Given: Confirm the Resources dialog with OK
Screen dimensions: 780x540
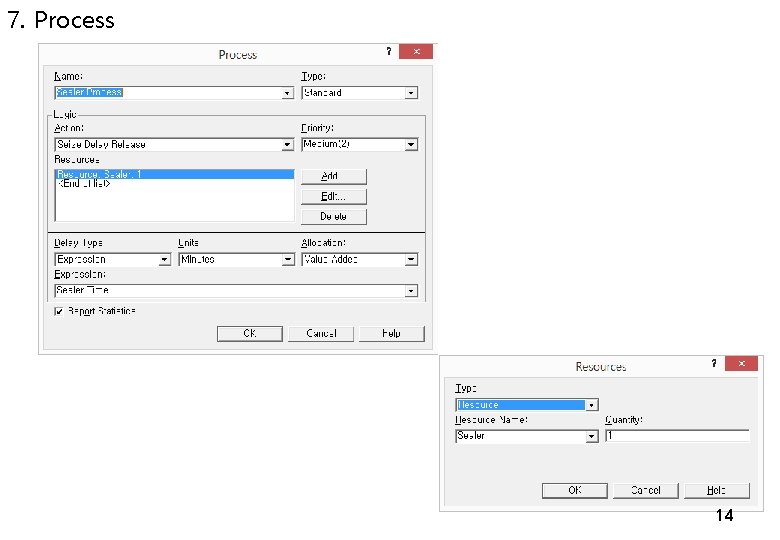Looking at the screenshot, I should (x=575, y=490).
